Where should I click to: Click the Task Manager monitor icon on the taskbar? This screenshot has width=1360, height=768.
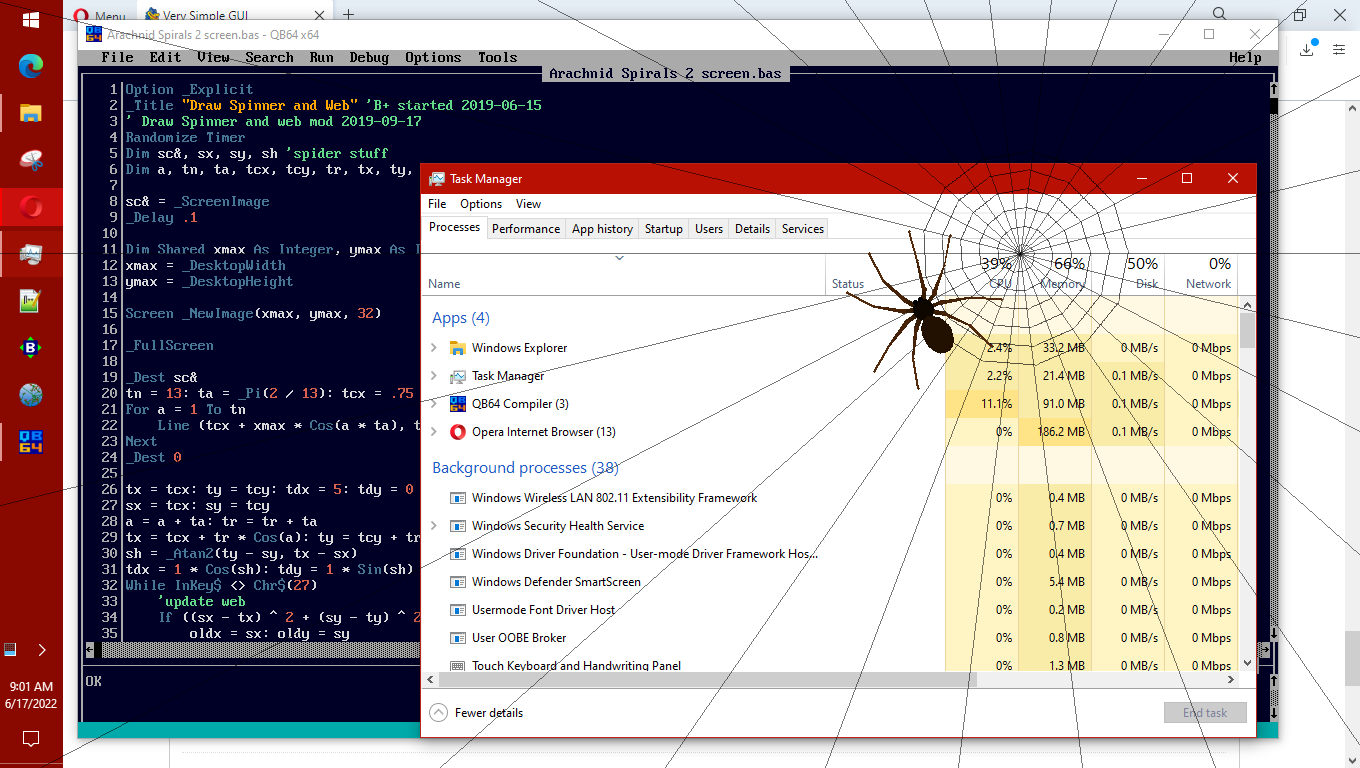pyautogui.click(x=31, y=254)
